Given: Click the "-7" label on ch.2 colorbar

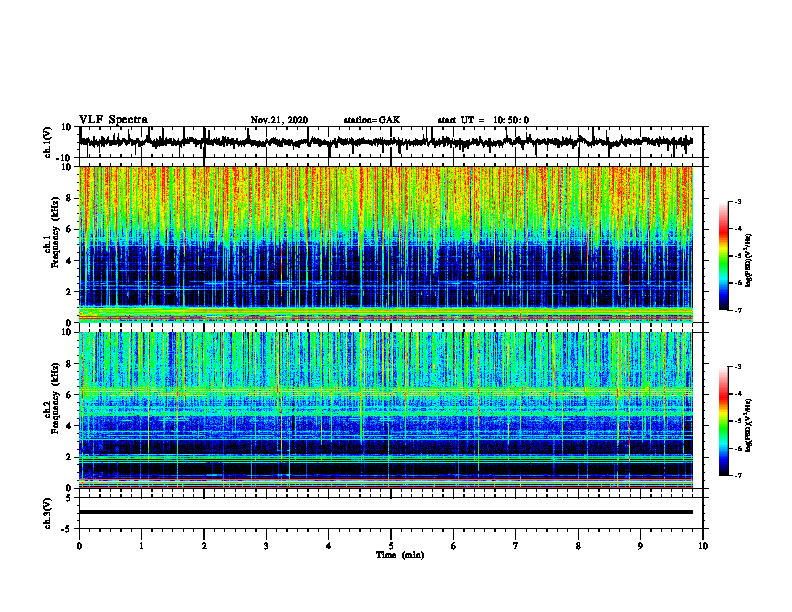Looking at the screenshot, I should tap(738, 475).
